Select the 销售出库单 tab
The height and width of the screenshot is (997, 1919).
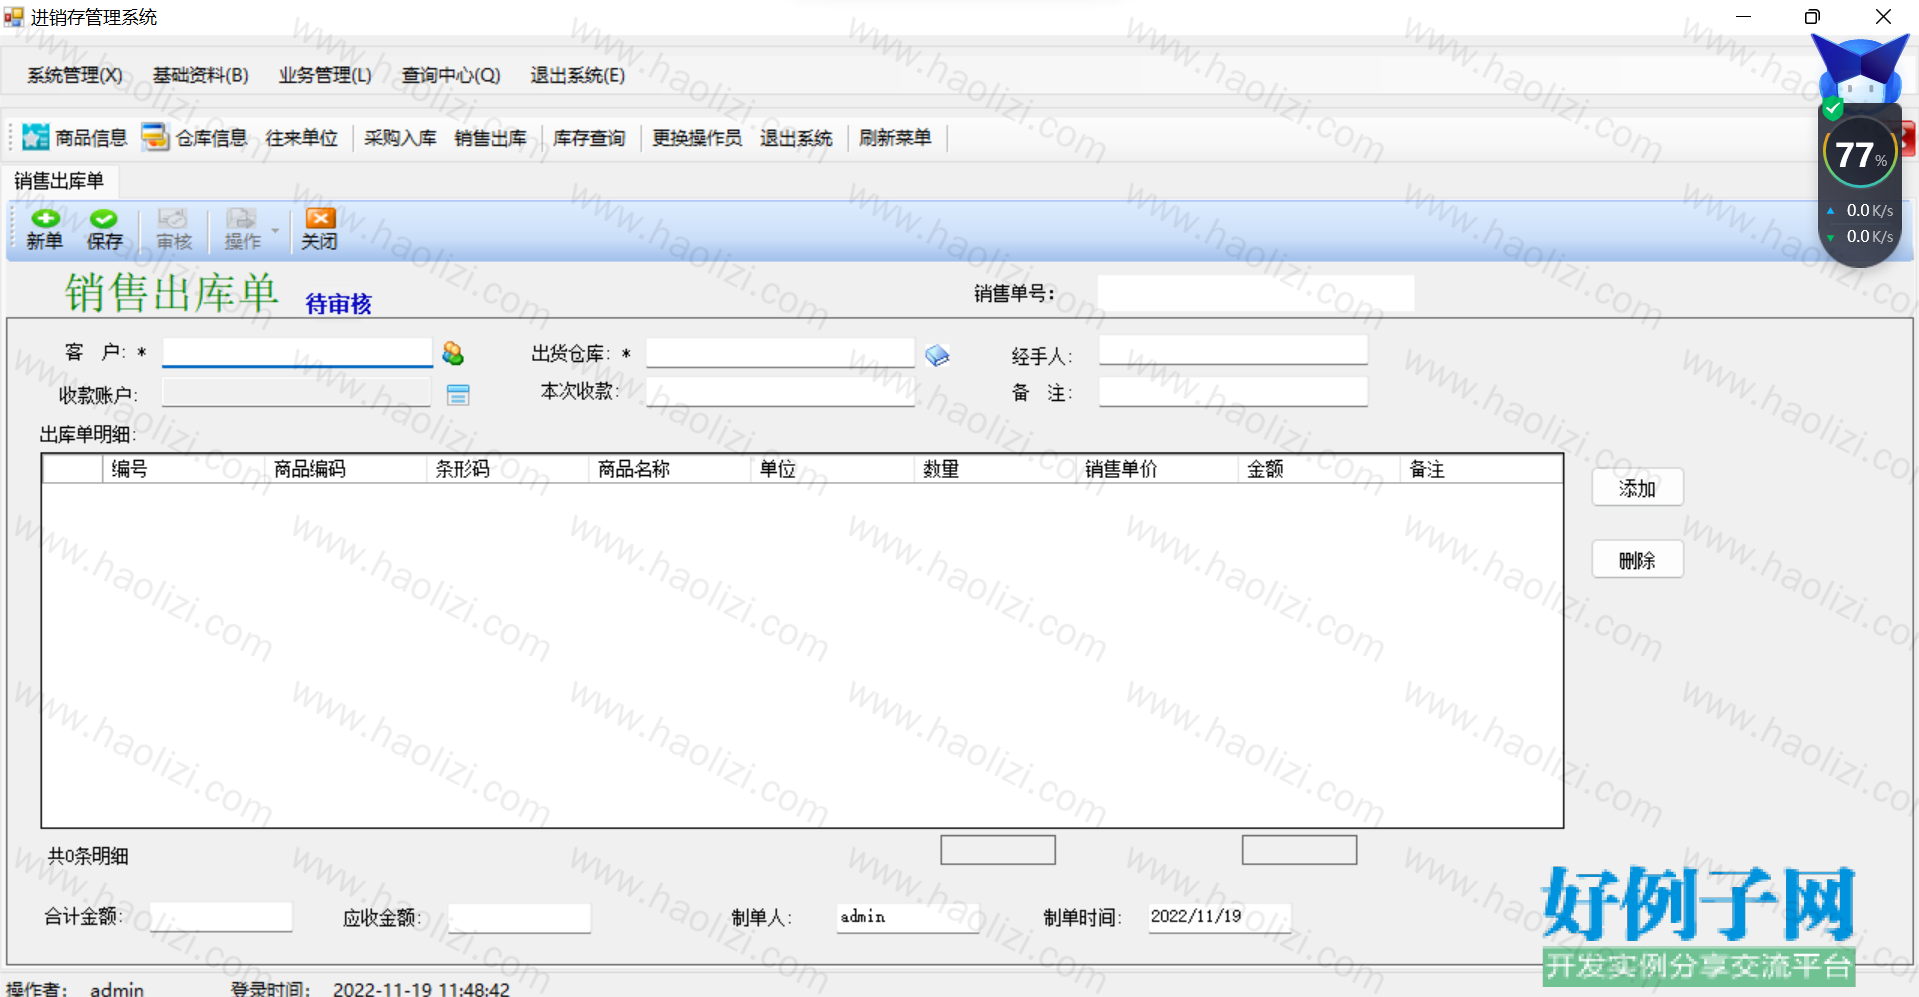59,181
